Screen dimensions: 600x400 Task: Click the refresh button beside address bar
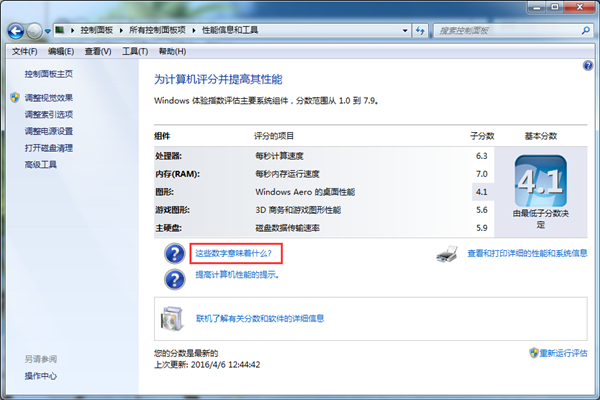[420, 31]
